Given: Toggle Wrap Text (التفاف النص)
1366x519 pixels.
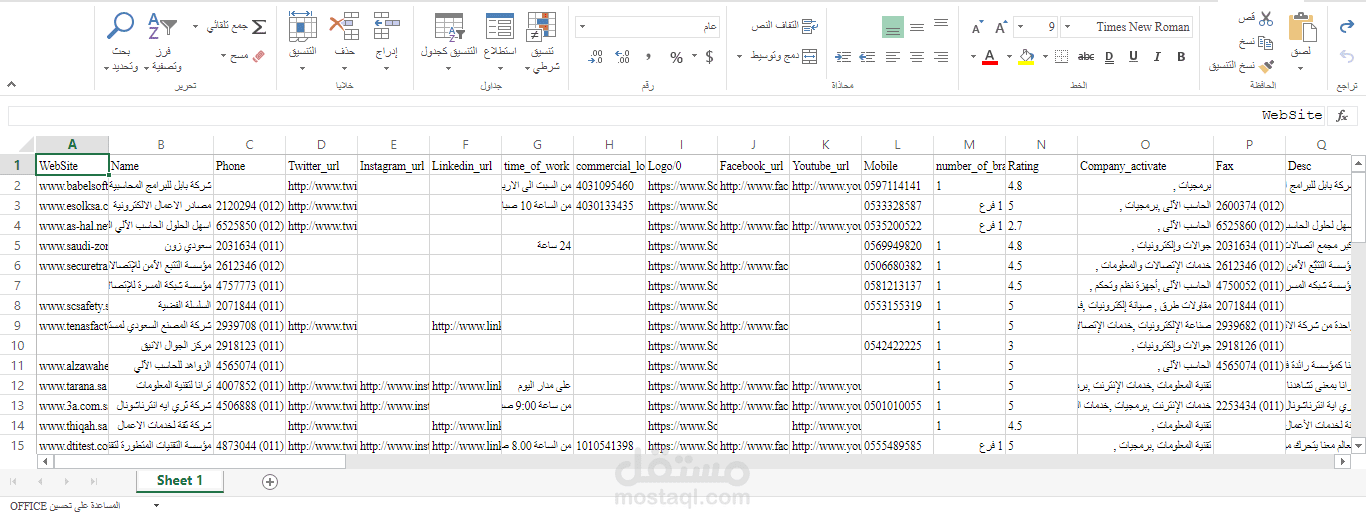Looking at the screenshot, I should (785, 25).
